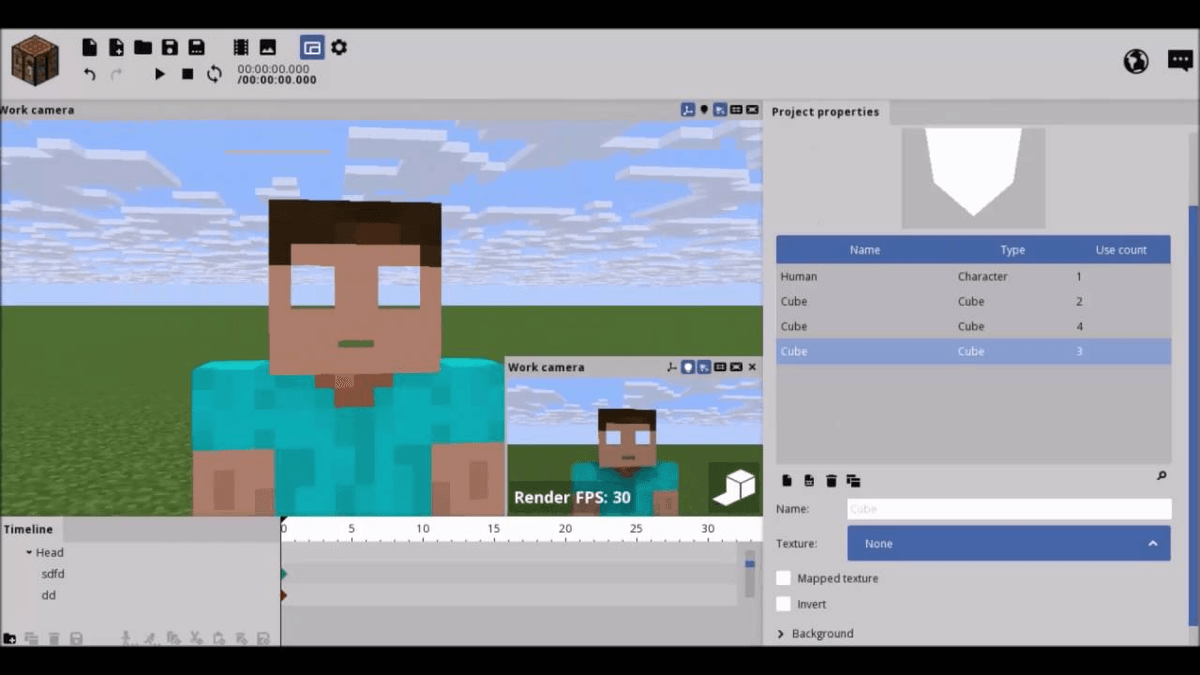Click the Name input field for the Cube
Viewport: 1200px width, 675px height.
click(x=1008, y=509)
